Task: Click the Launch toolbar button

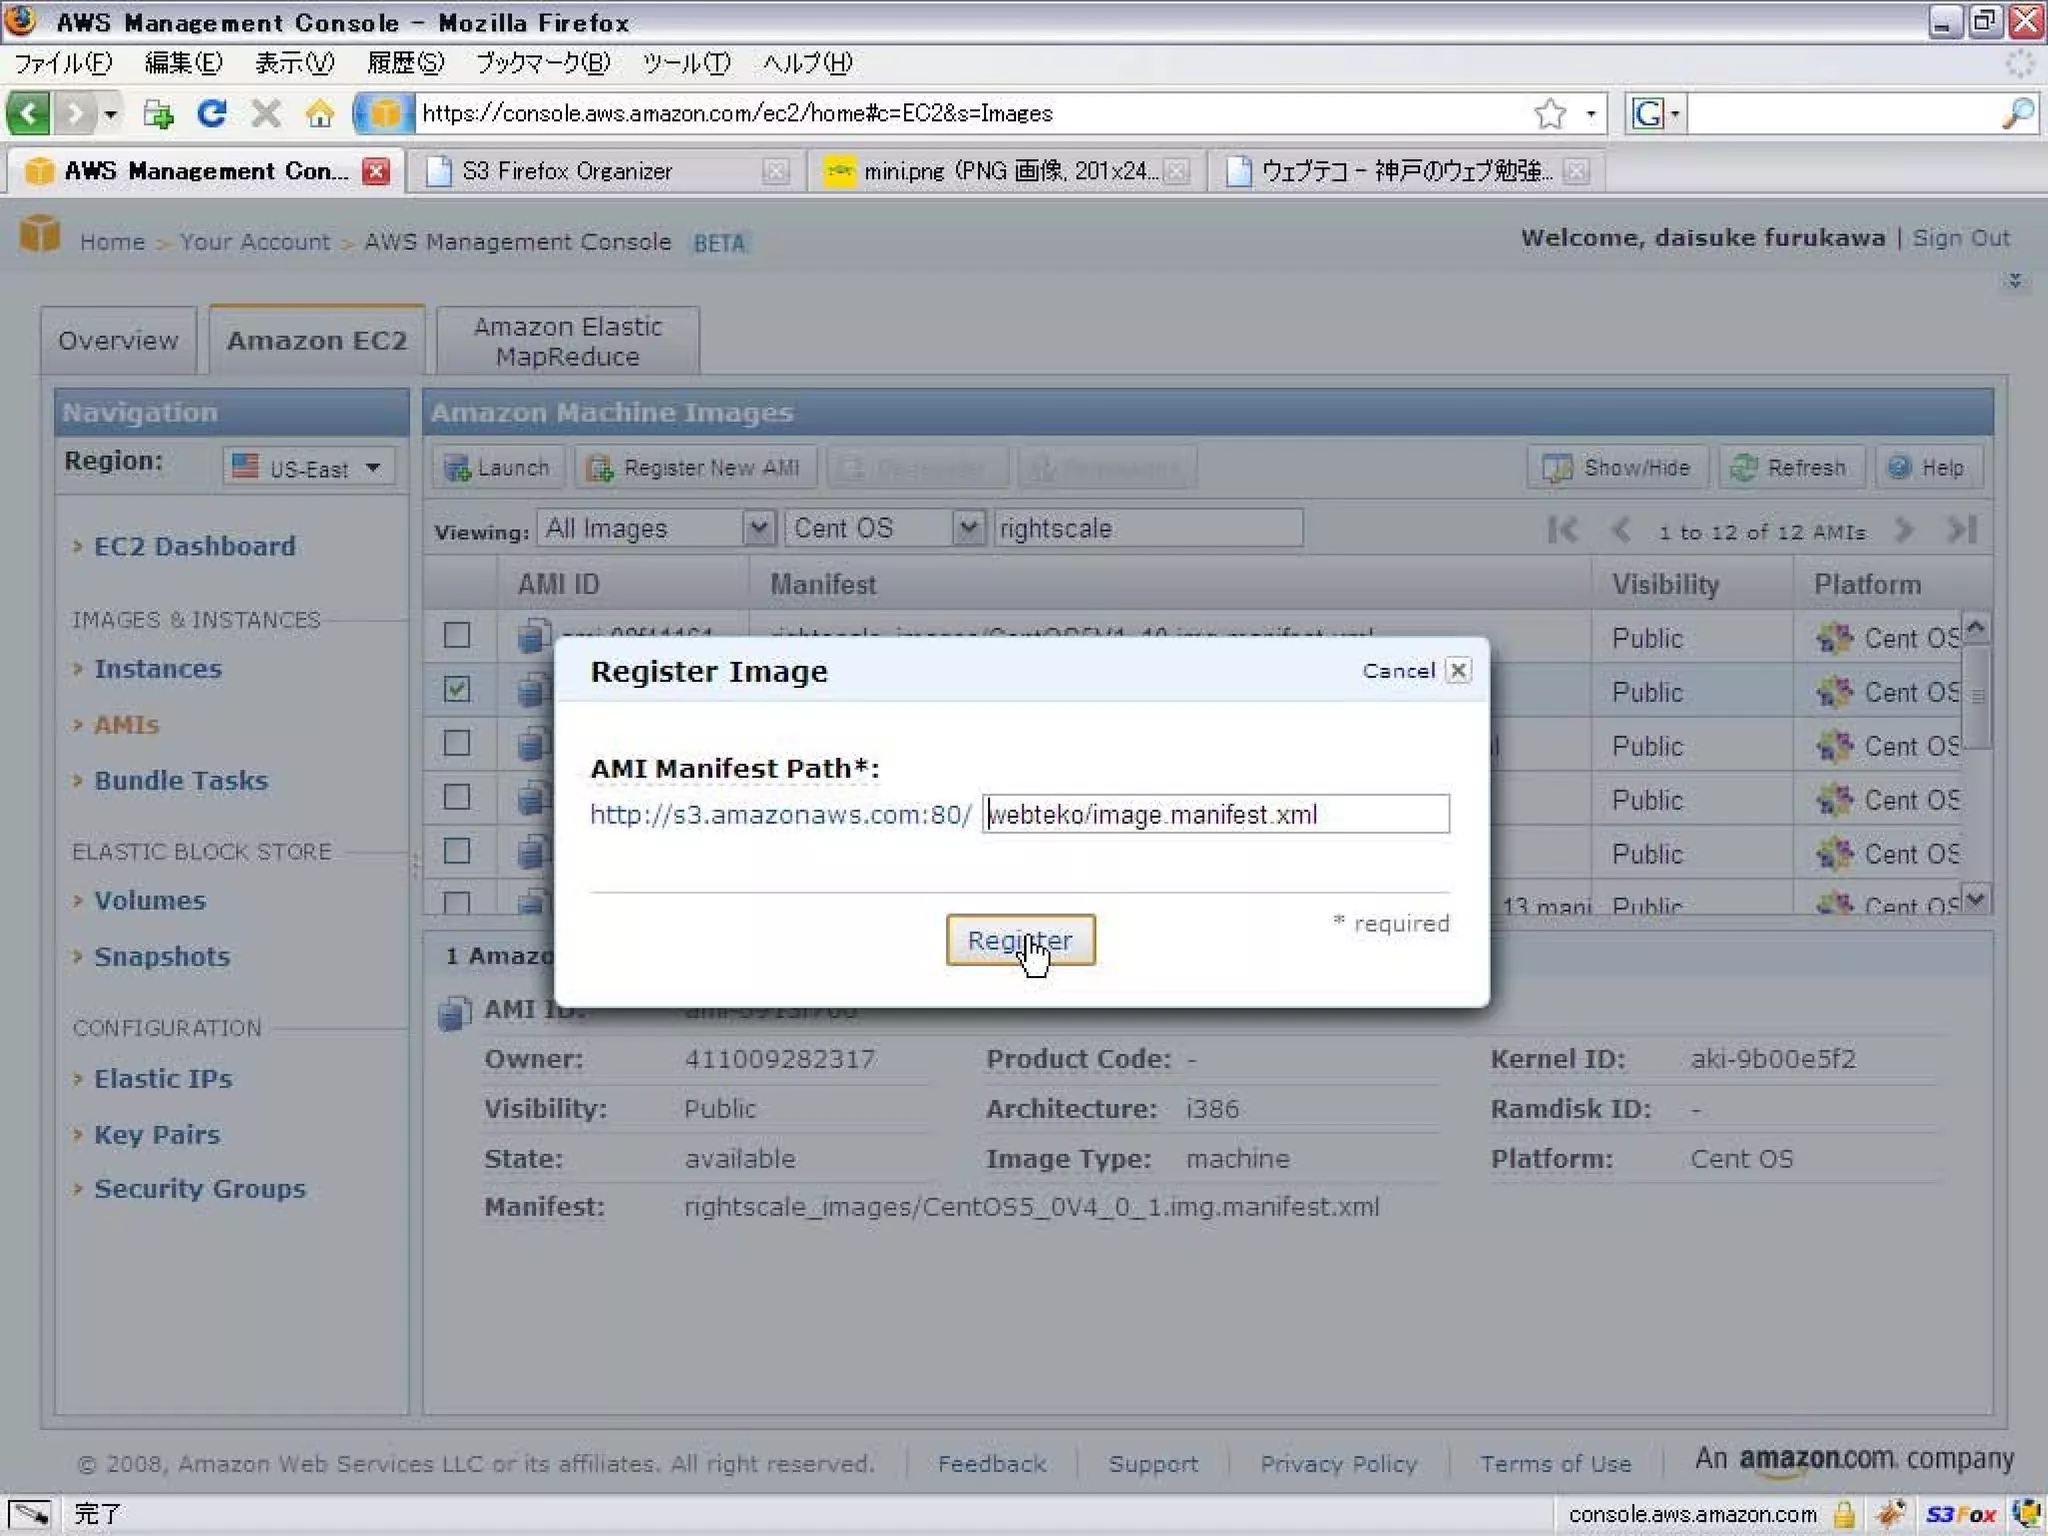Action: (498, 467)
